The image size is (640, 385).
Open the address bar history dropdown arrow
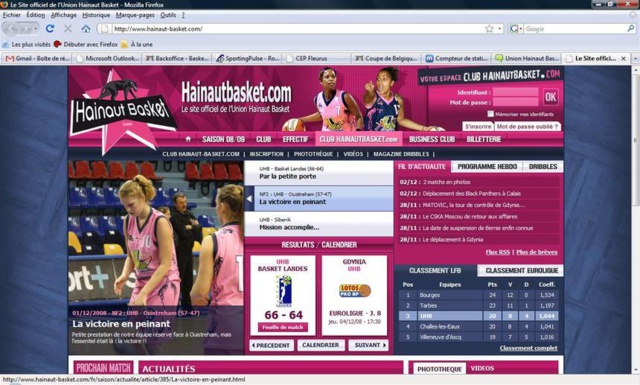[x=500, y=29]
